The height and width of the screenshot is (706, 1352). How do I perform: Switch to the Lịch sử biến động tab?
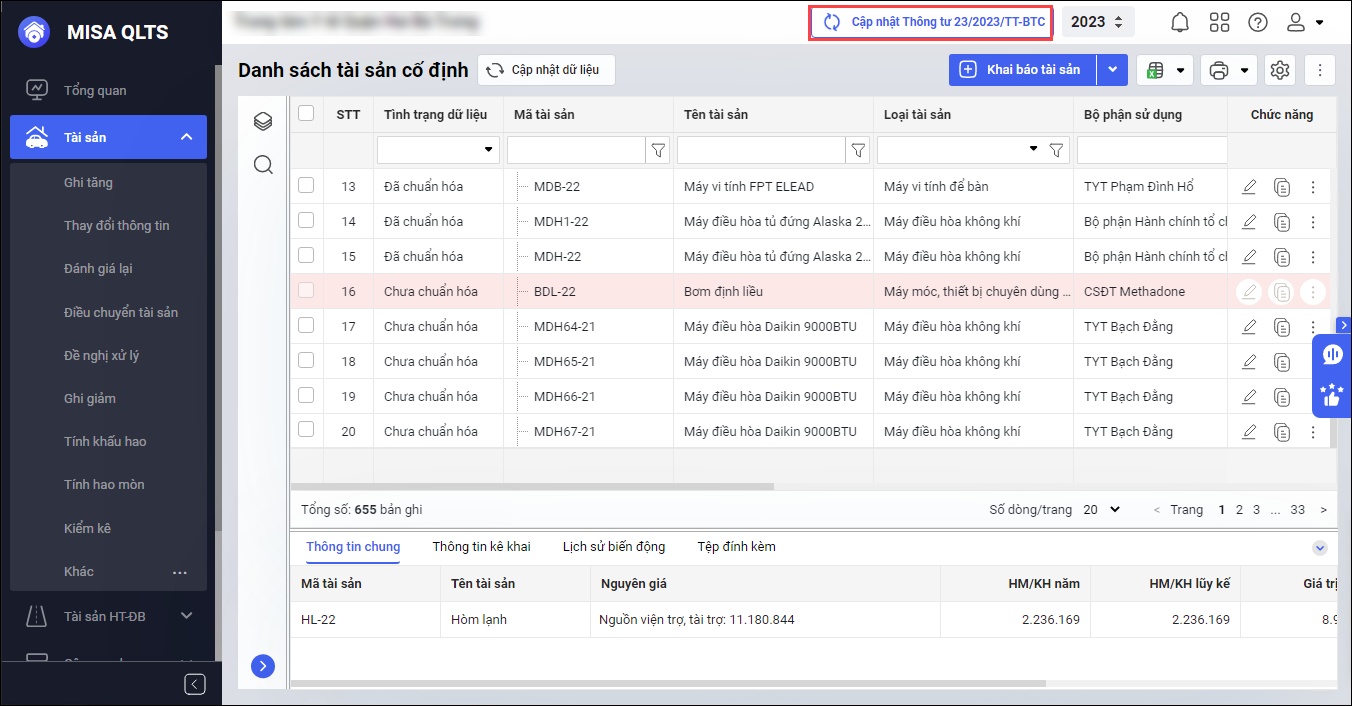point(614,547)
